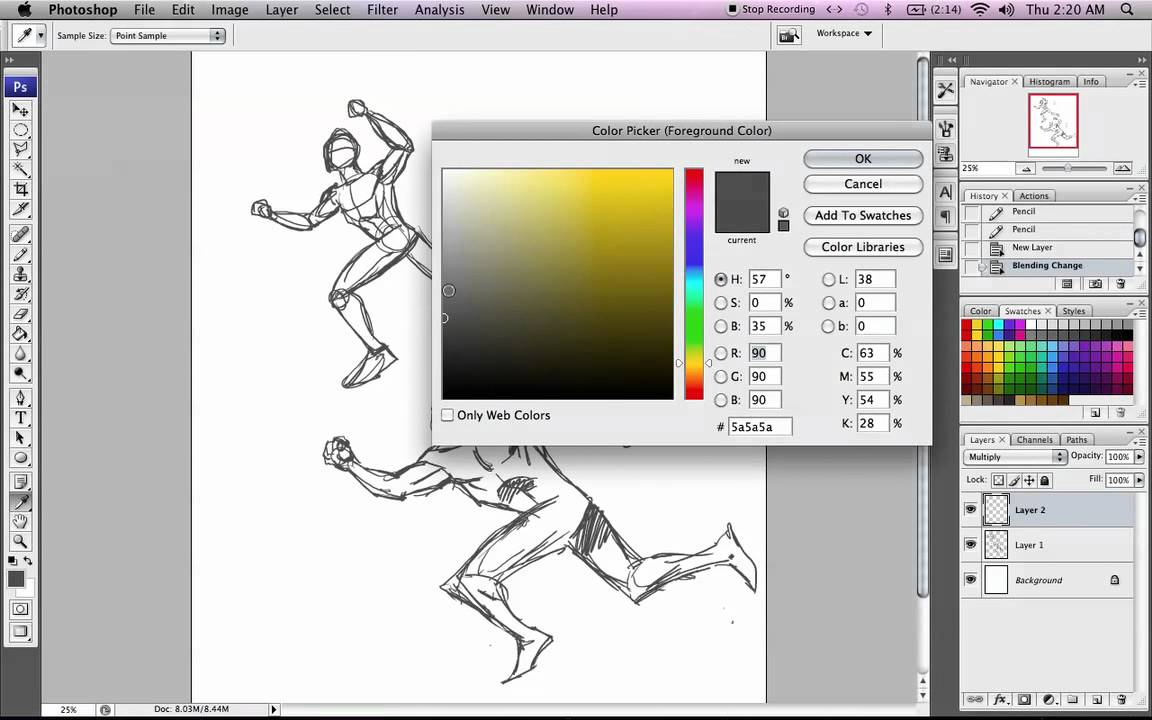The image size is (1152, 720).
Task: Open the Eyedropper tool preset picker arrow
Action: 40,35
